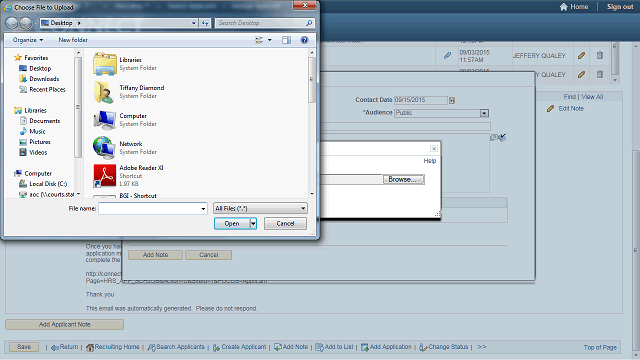Select Desktop under Favorites

click(40, 69)
